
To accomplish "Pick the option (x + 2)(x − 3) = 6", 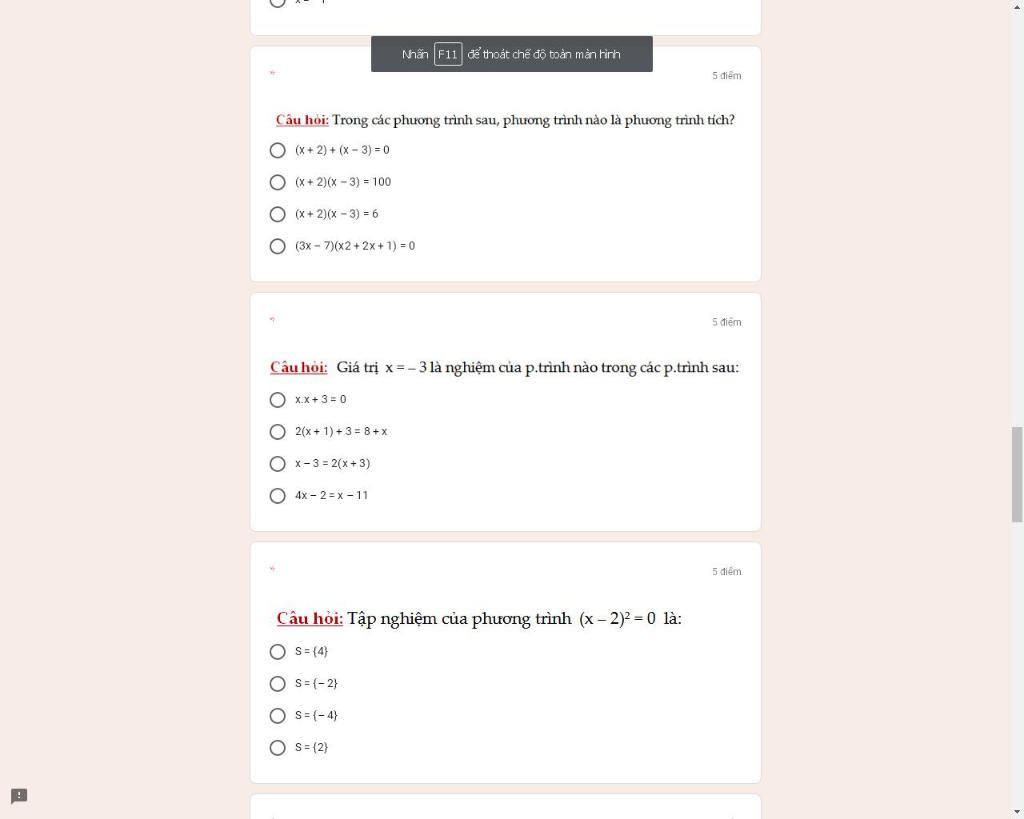I will [x=278, y=214].
